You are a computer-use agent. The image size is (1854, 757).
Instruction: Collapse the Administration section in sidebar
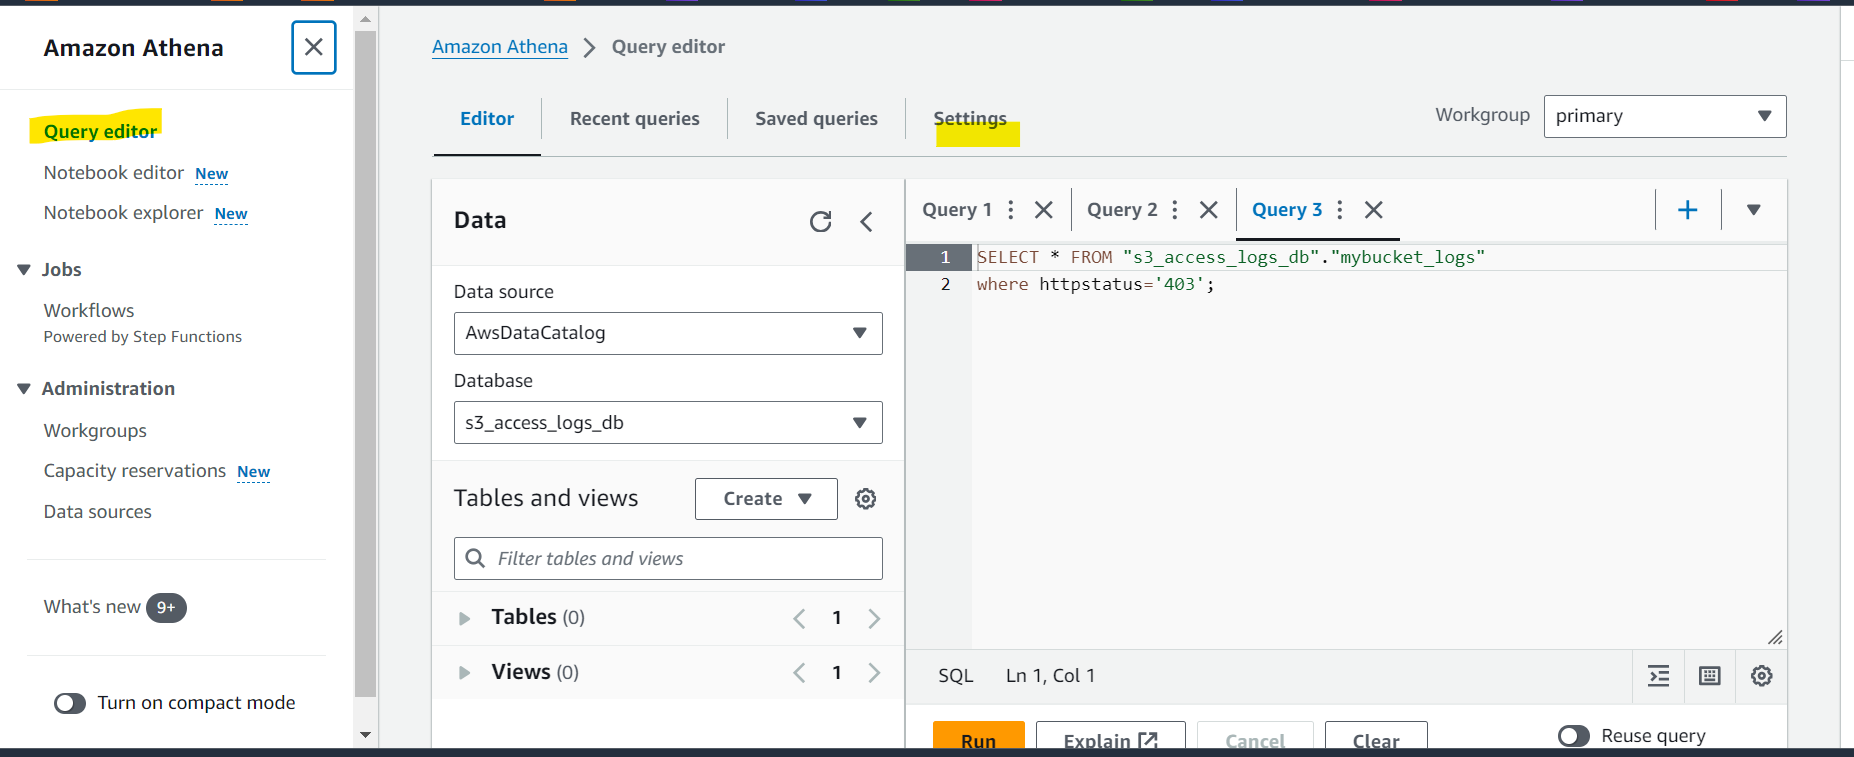tap(24, 389)
